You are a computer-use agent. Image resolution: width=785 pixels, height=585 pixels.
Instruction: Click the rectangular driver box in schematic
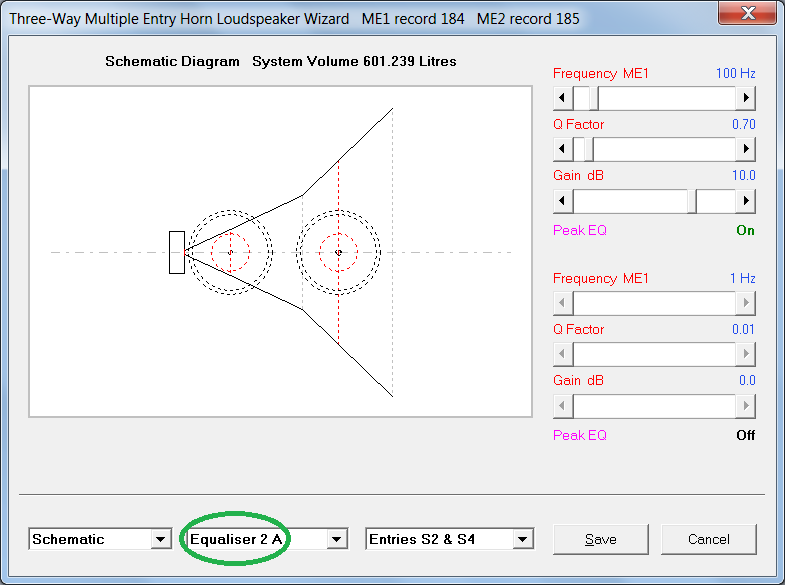point(177,252)
